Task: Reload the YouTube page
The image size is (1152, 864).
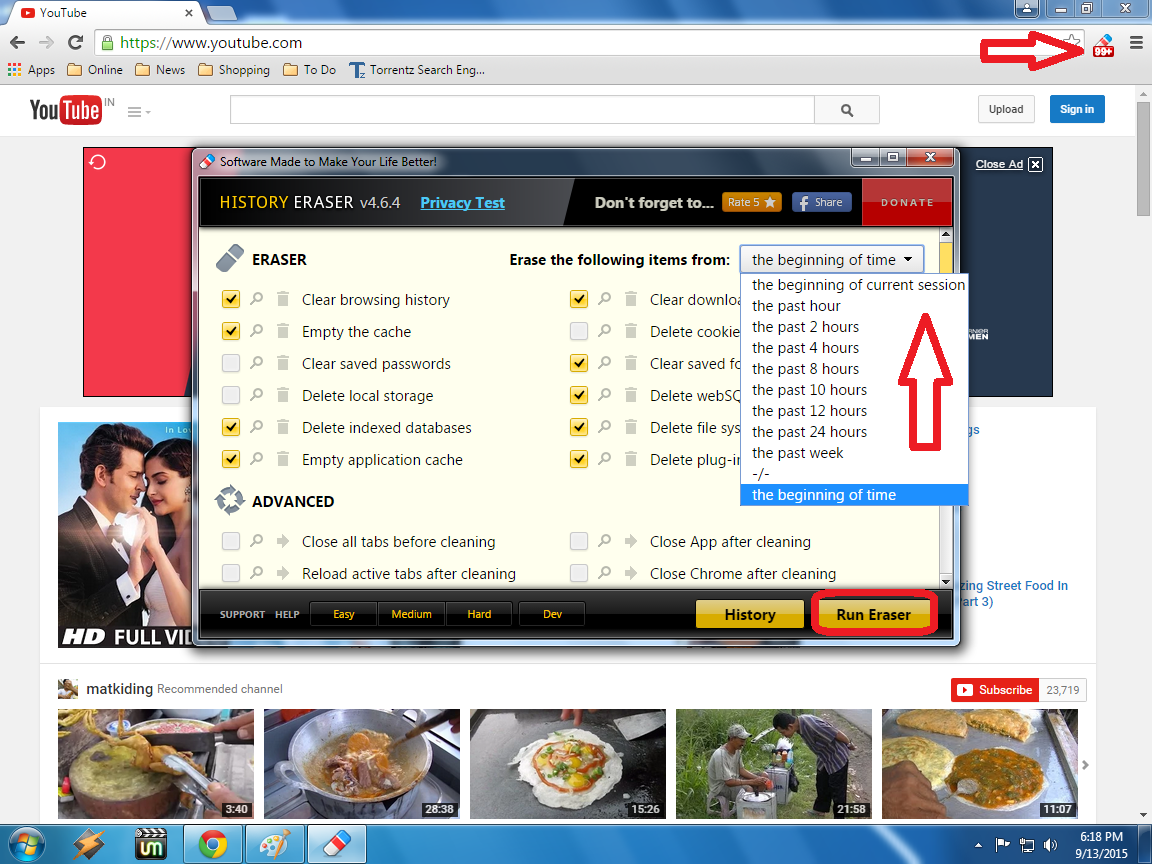Action: [75, 43]
